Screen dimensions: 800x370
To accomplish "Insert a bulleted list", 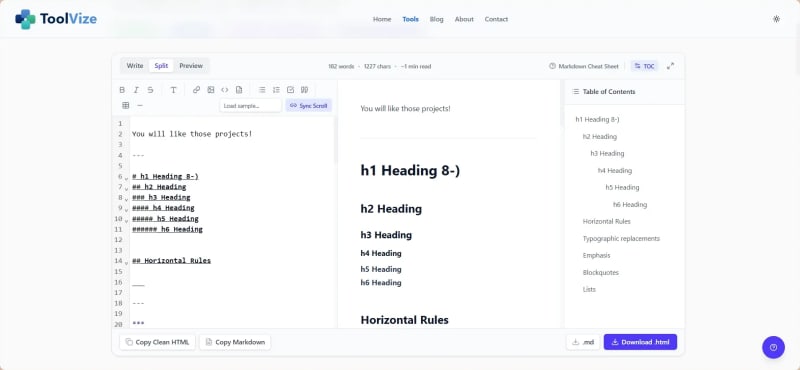I will (x=262, y=90).
